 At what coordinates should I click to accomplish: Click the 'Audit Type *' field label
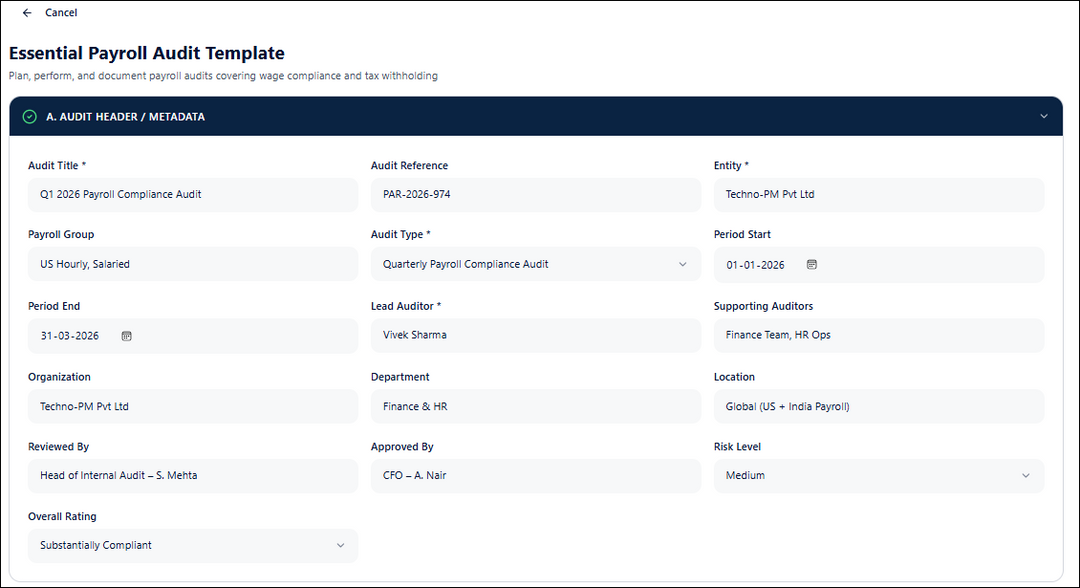[401, 235]
